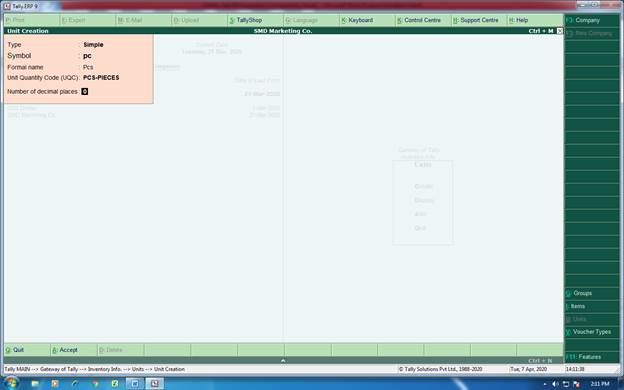Expand the bottom calculator panel arrow
Screen dimensions: 624x390
(x=283, y=361)
